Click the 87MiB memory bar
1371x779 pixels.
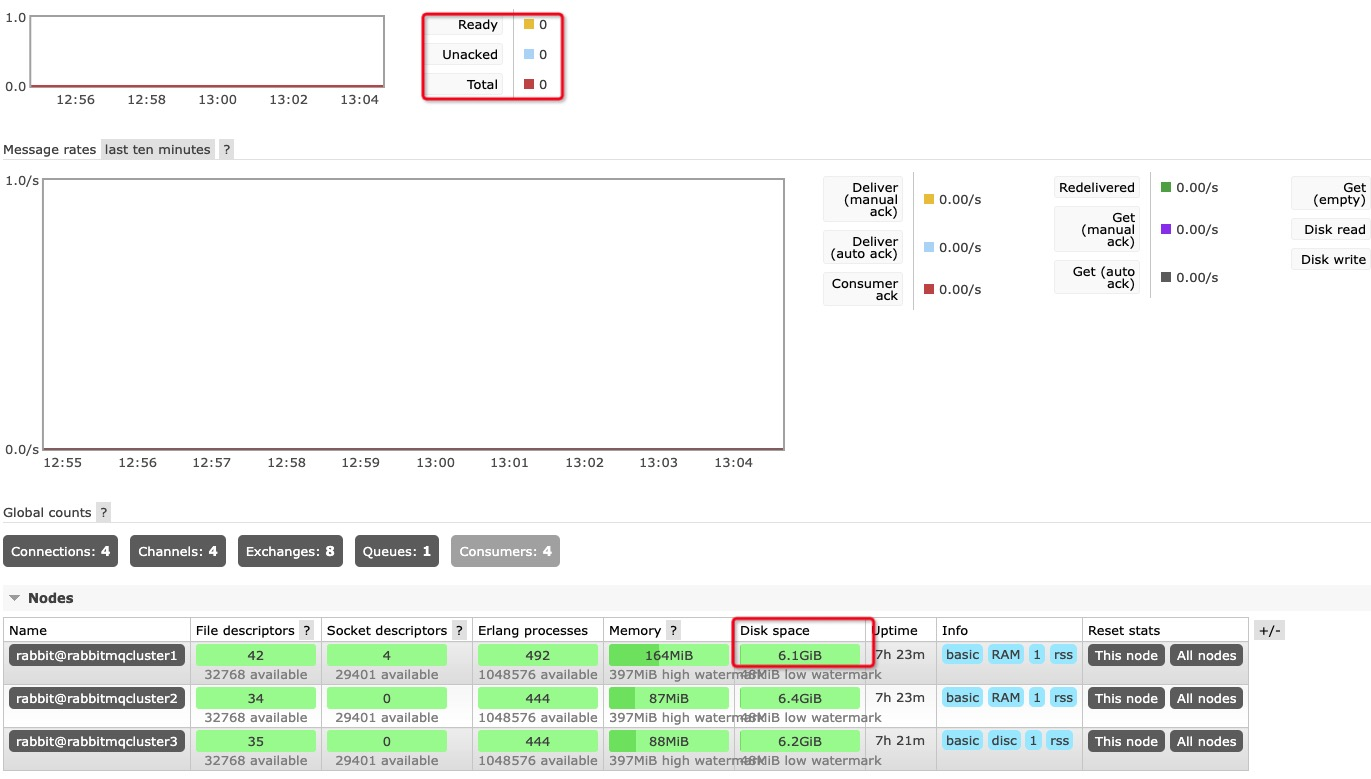[669, 699]
